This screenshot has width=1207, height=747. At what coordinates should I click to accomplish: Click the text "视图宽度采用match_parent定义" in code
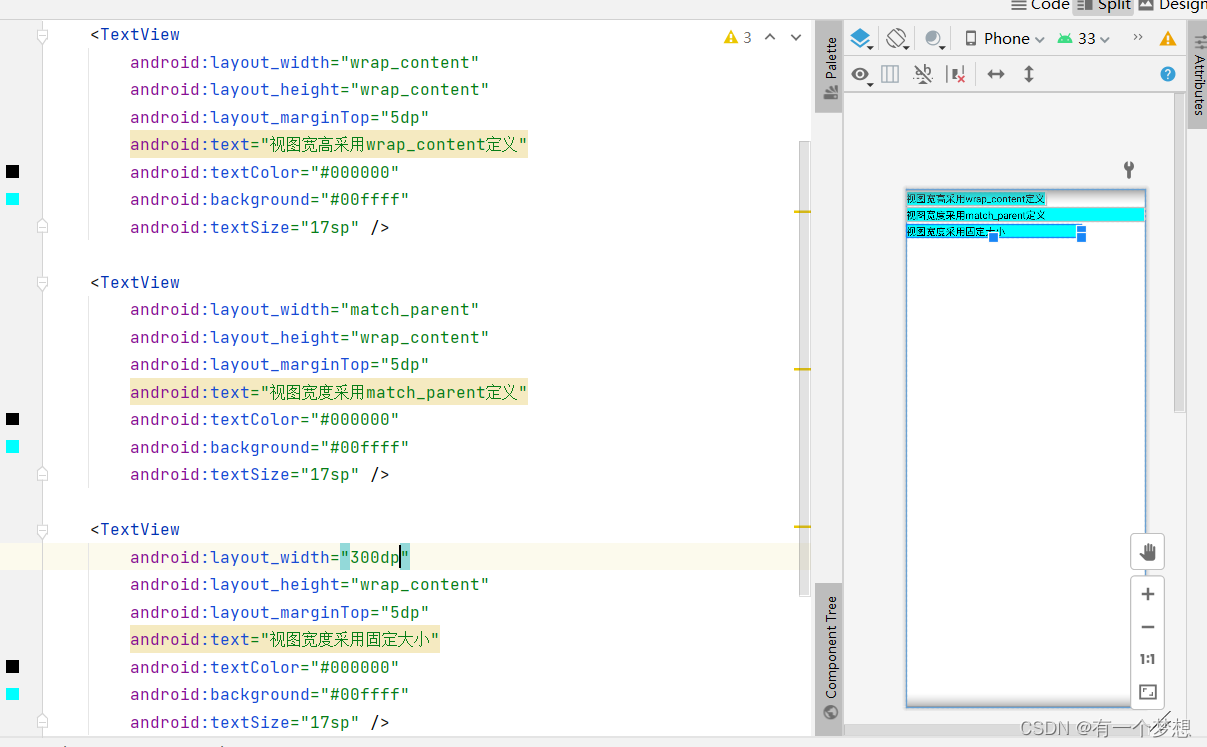(393, 392)
